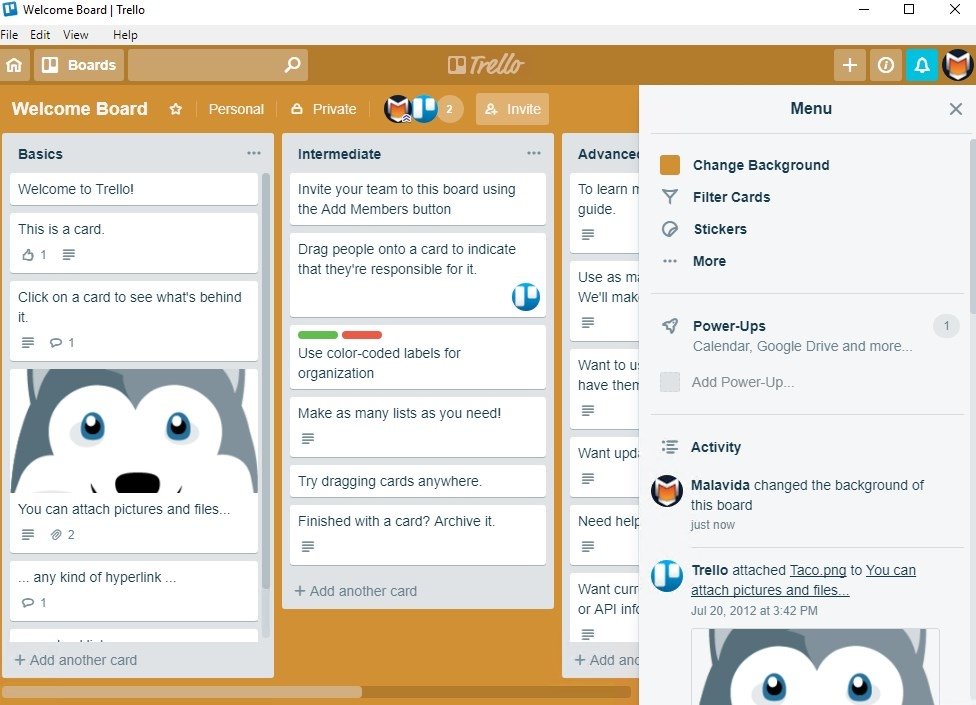976x705 pixels.
Task: Click description icon on "Finished with a card?" card
Action: [307, 546]
